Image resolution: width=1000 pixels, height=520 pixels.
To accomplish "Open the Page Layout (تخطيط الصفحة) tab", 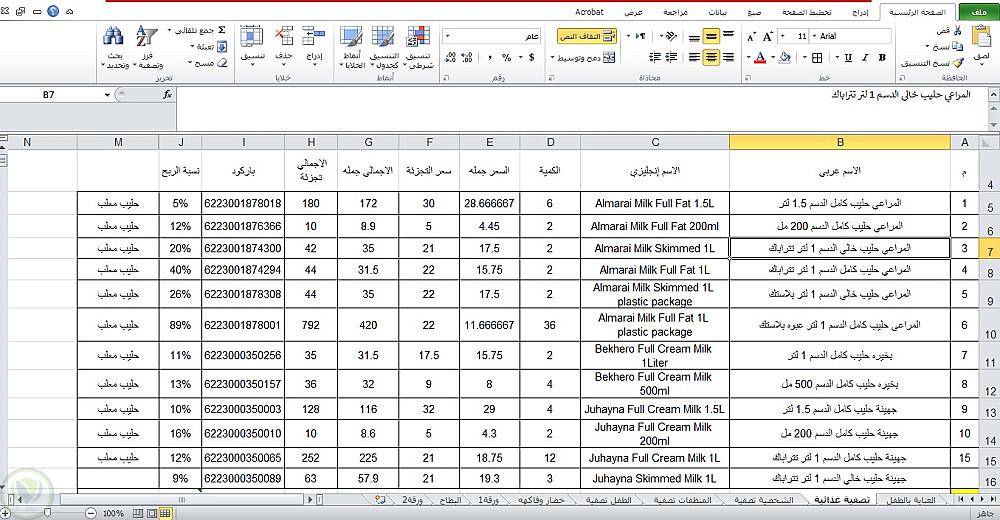I will 807,12.
